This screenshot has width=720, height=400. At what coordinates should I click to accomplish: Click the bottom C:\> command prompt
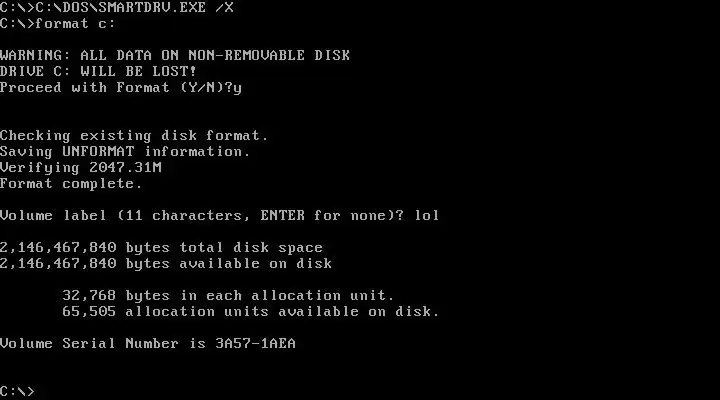(x=17, y=391)
